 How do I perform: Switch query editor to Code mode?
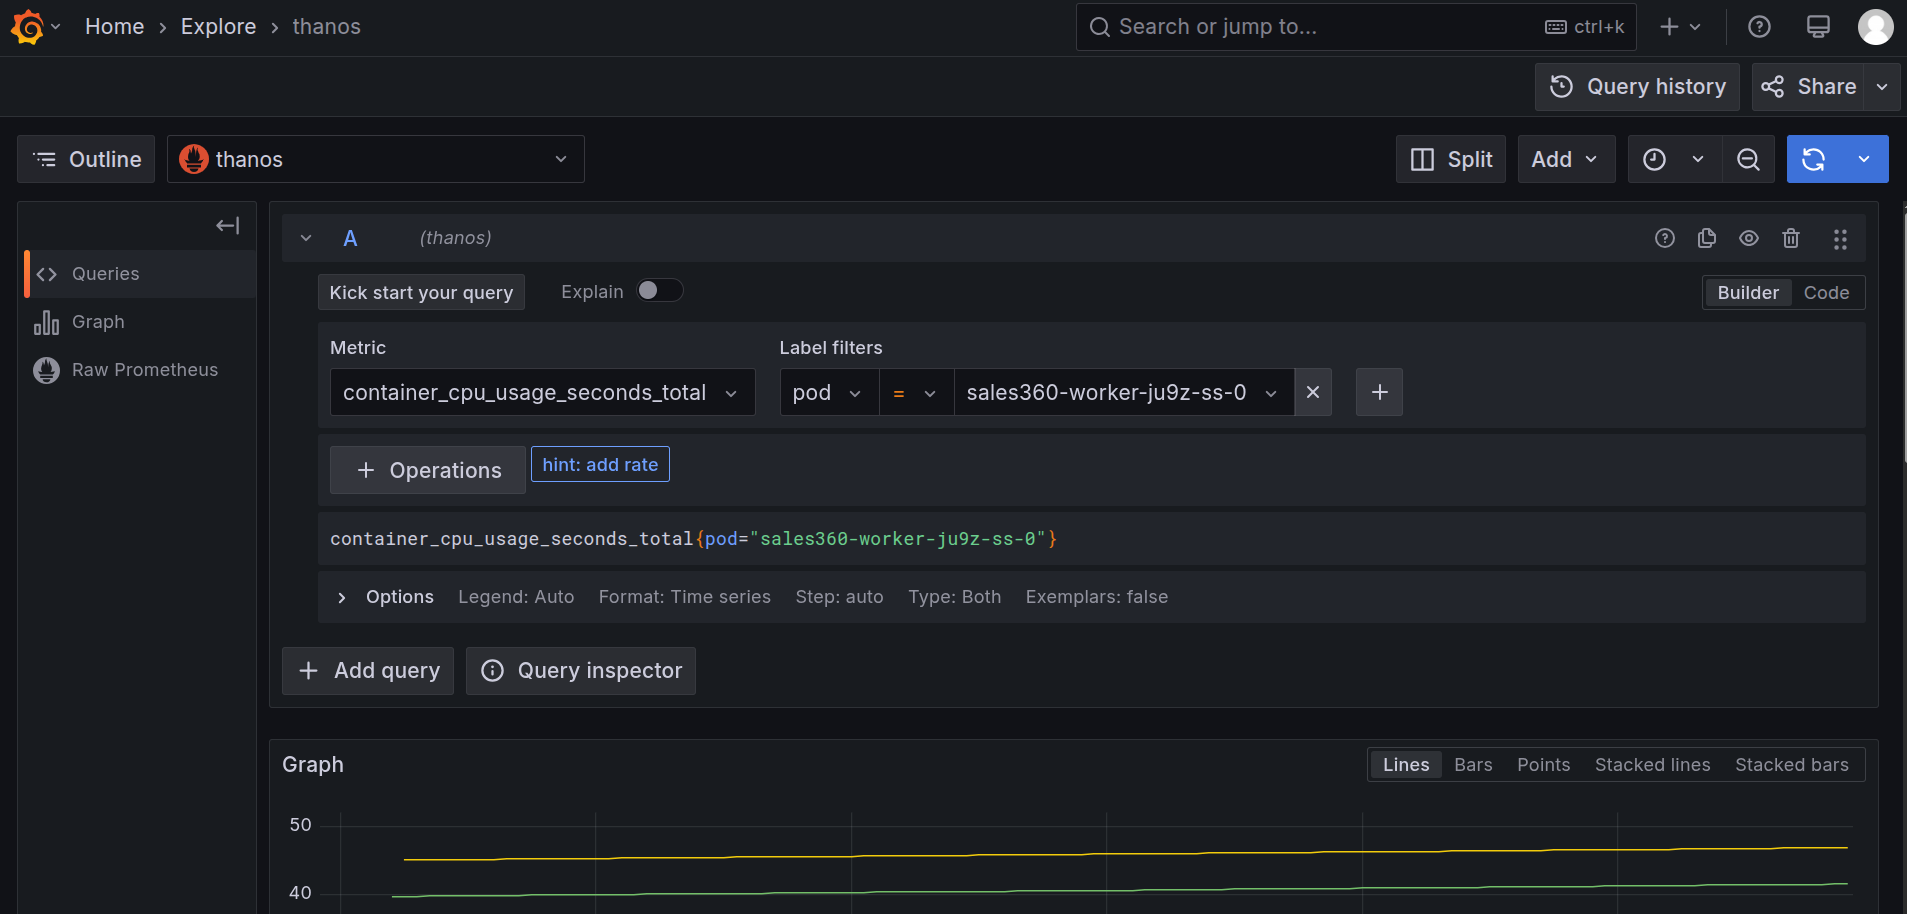pyautogui.click(x=1825, y=293)
